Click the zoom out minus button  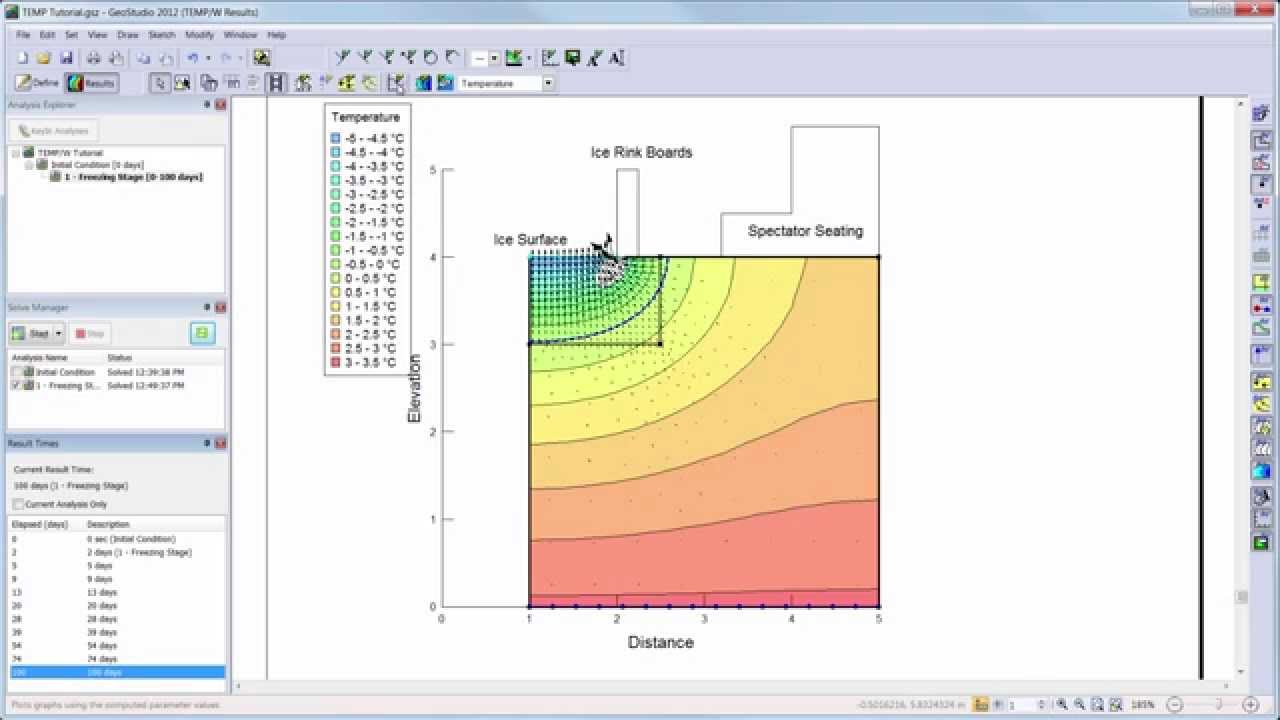point(1176,705)
